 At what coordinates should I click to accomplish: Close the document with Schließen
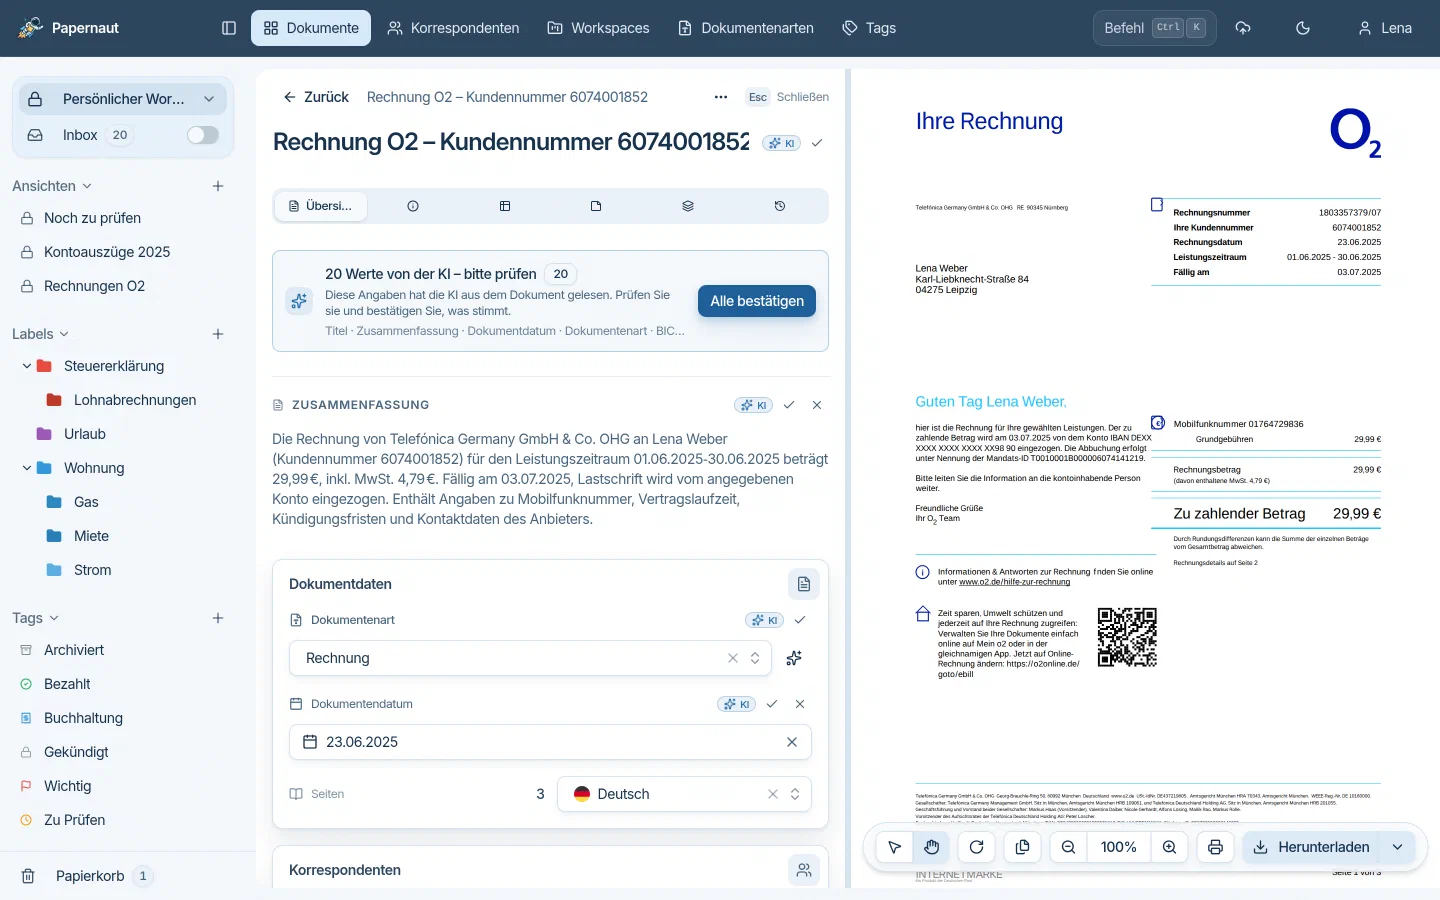[787, 97]
